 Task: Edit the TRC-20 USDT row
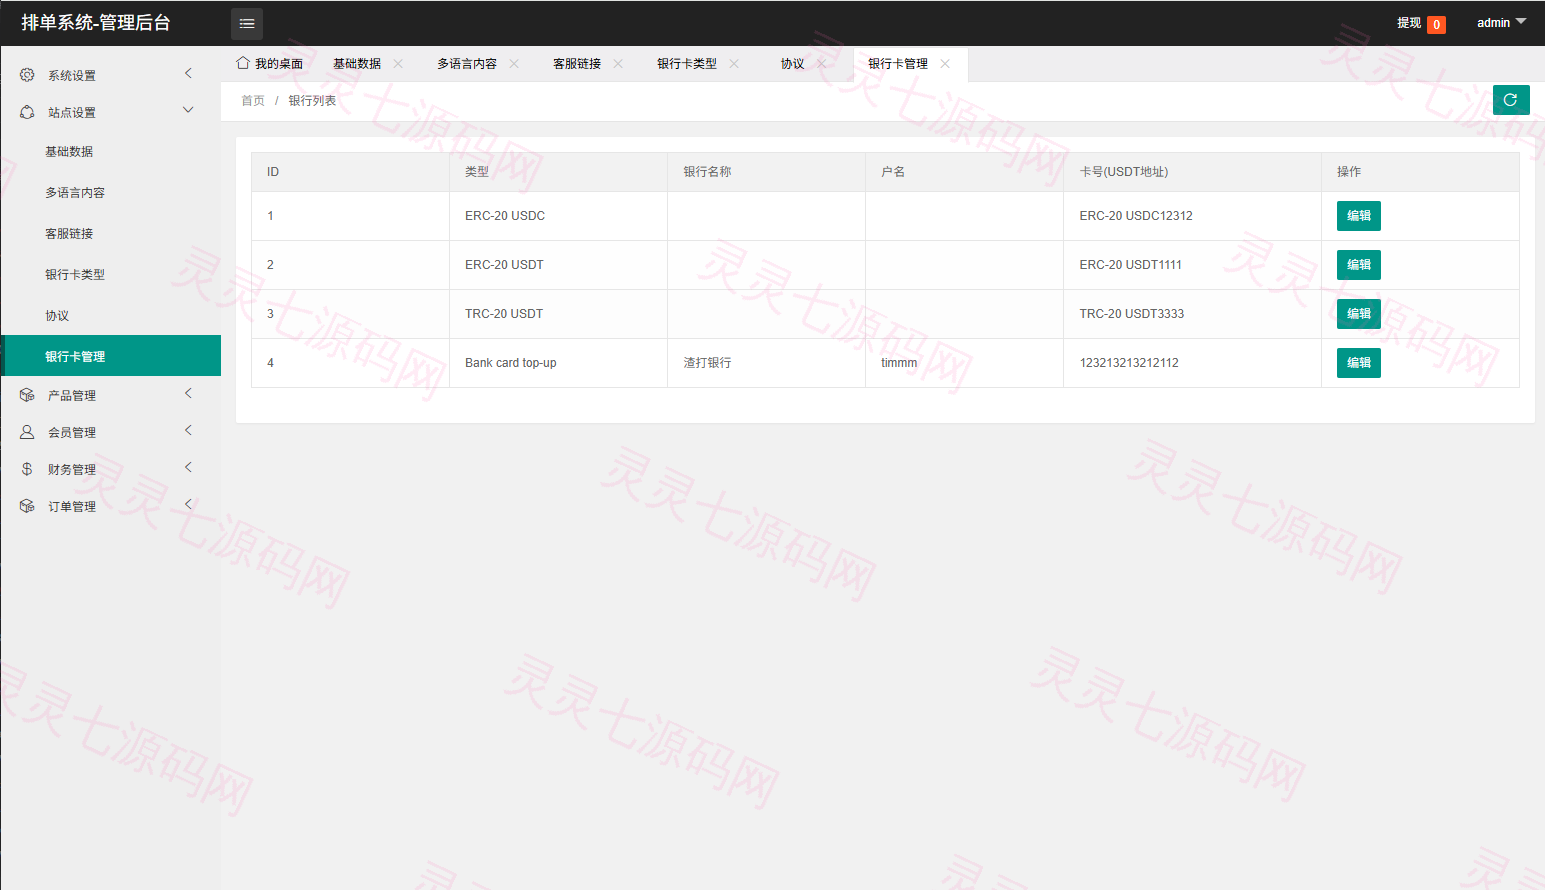pyautogui.click(x=1358, y=314)
